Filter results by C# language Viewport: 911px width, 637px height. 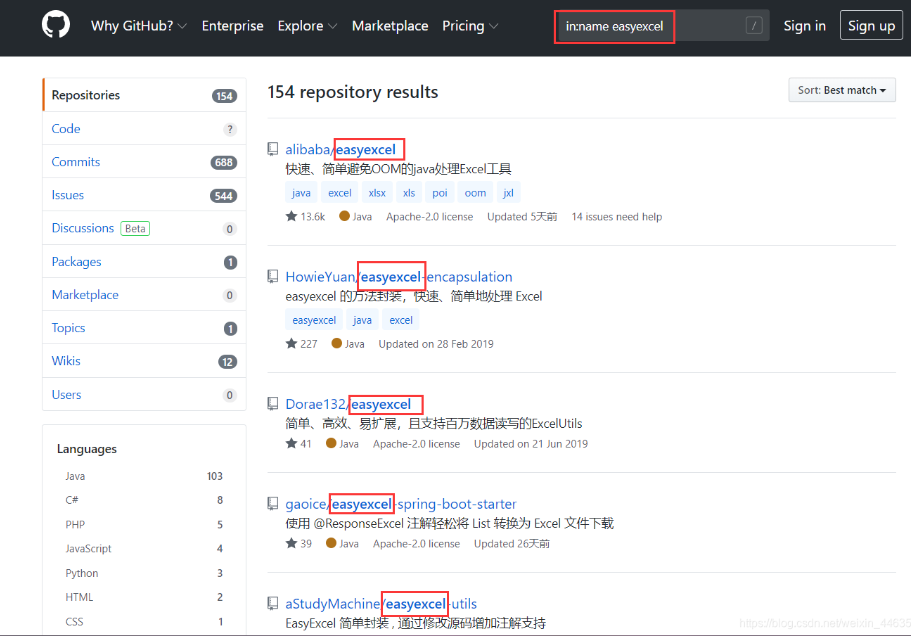click(x=144, y=500)
